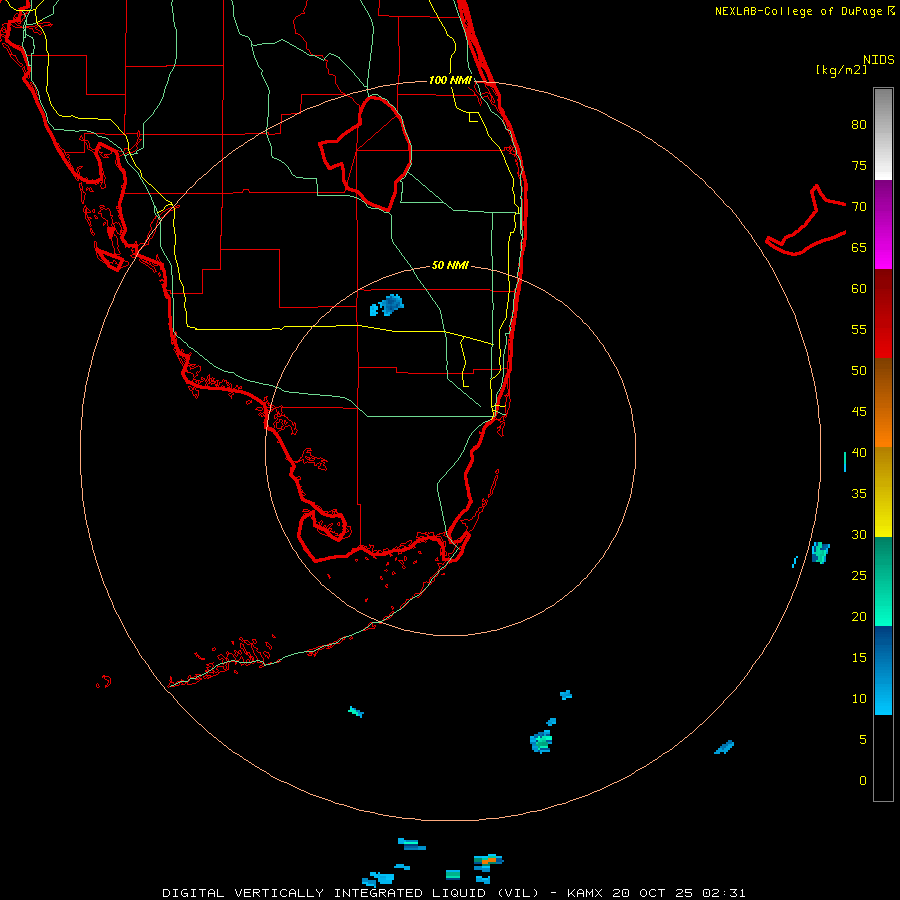Click the legend value 10

[859, 699]
